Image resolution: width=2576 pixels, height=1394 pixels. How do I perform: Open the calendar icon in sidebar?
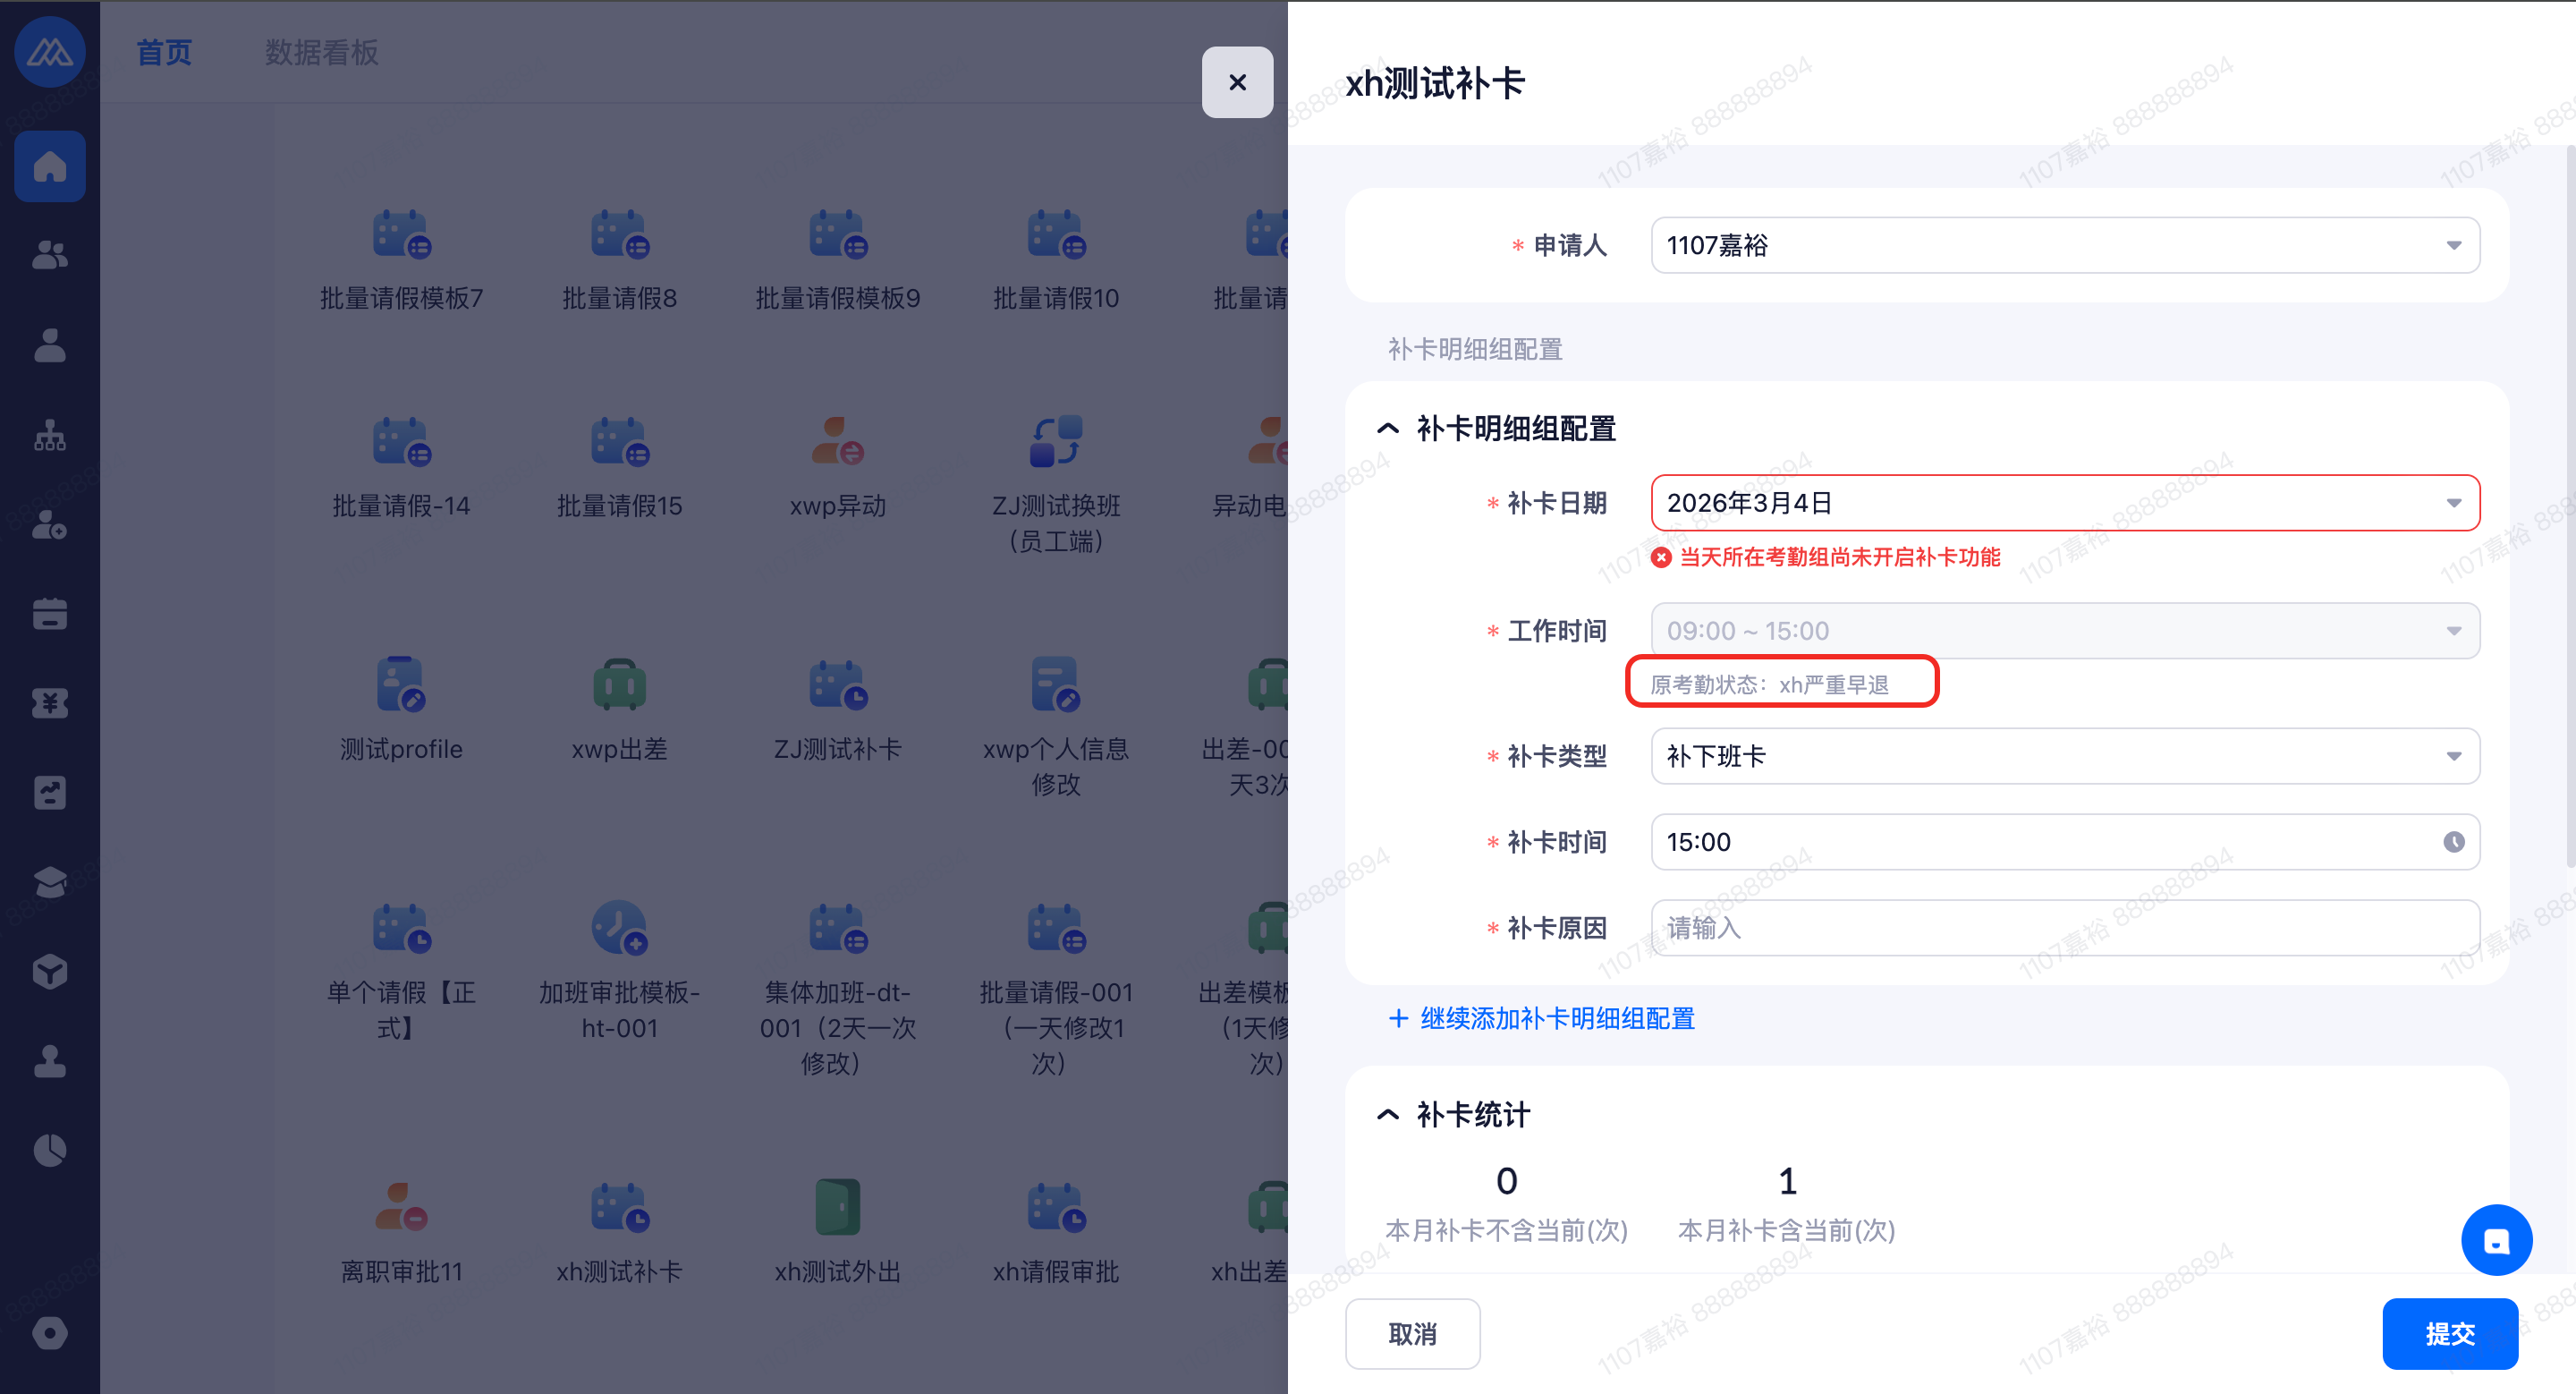[49, 614]
